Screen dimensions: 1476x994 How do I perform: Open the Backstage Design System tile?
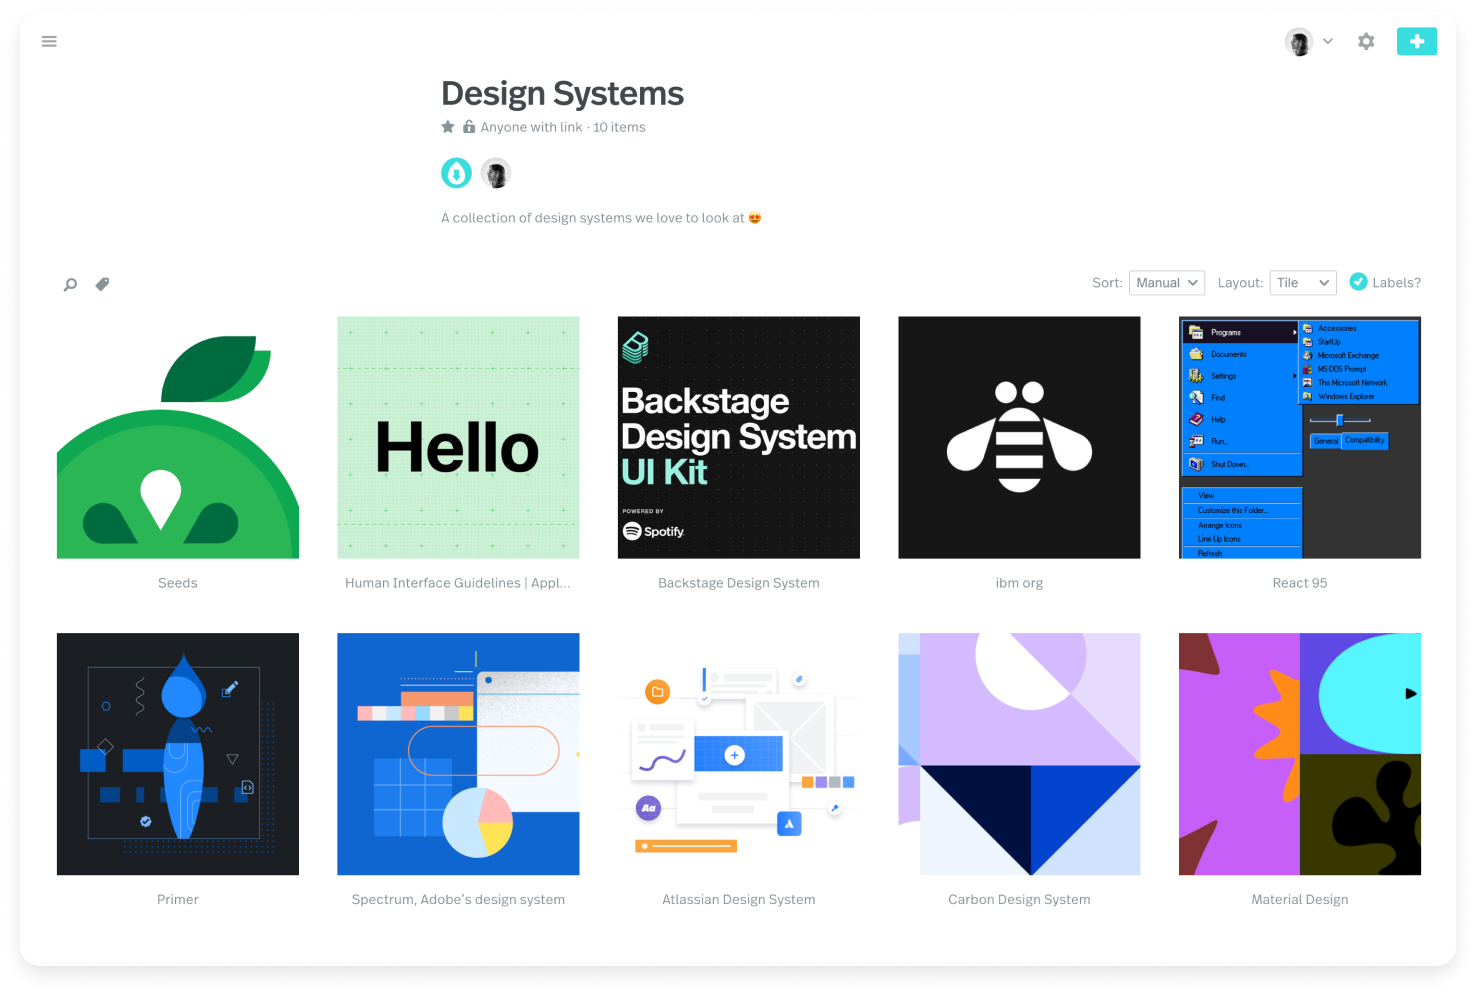[739, 438]
